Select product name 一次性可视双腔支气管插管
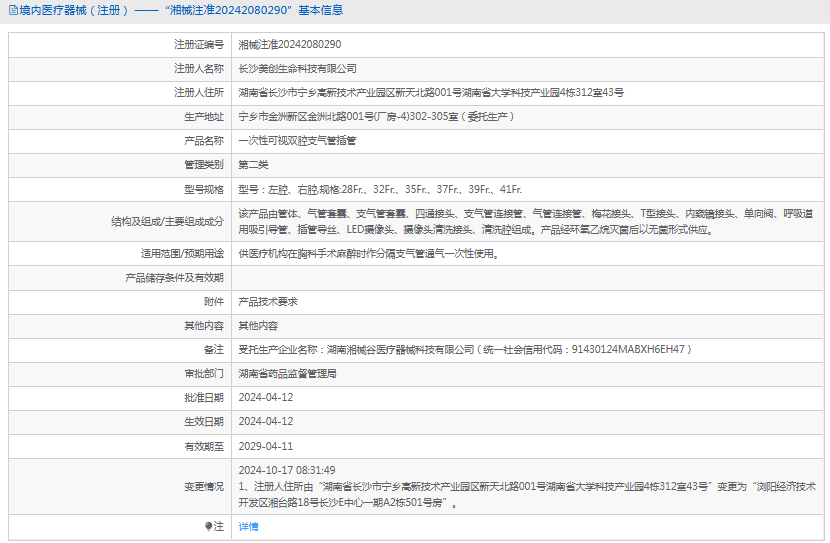This screenshot has height=543, width=830. click(x=297, y=141)
